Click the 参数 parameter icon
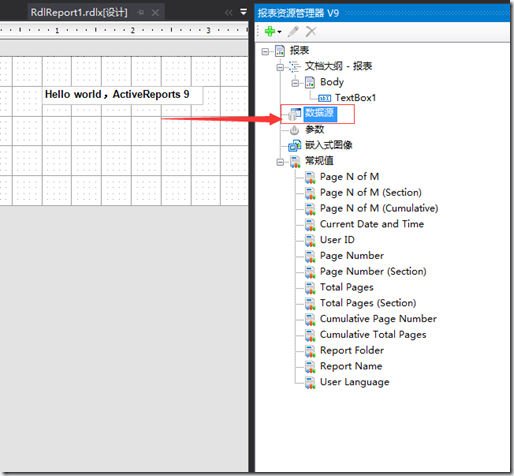Viewport: 514px width, 476px height. pyautogui.click(x=294, y=130)
